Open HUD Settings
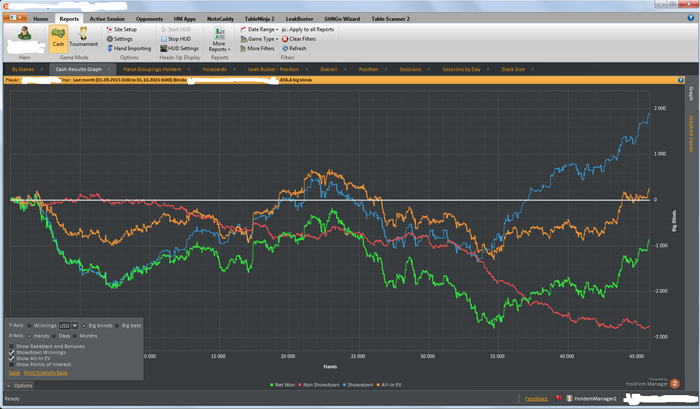Viewport: 700px width, 409px height. (x=179, y=48)
